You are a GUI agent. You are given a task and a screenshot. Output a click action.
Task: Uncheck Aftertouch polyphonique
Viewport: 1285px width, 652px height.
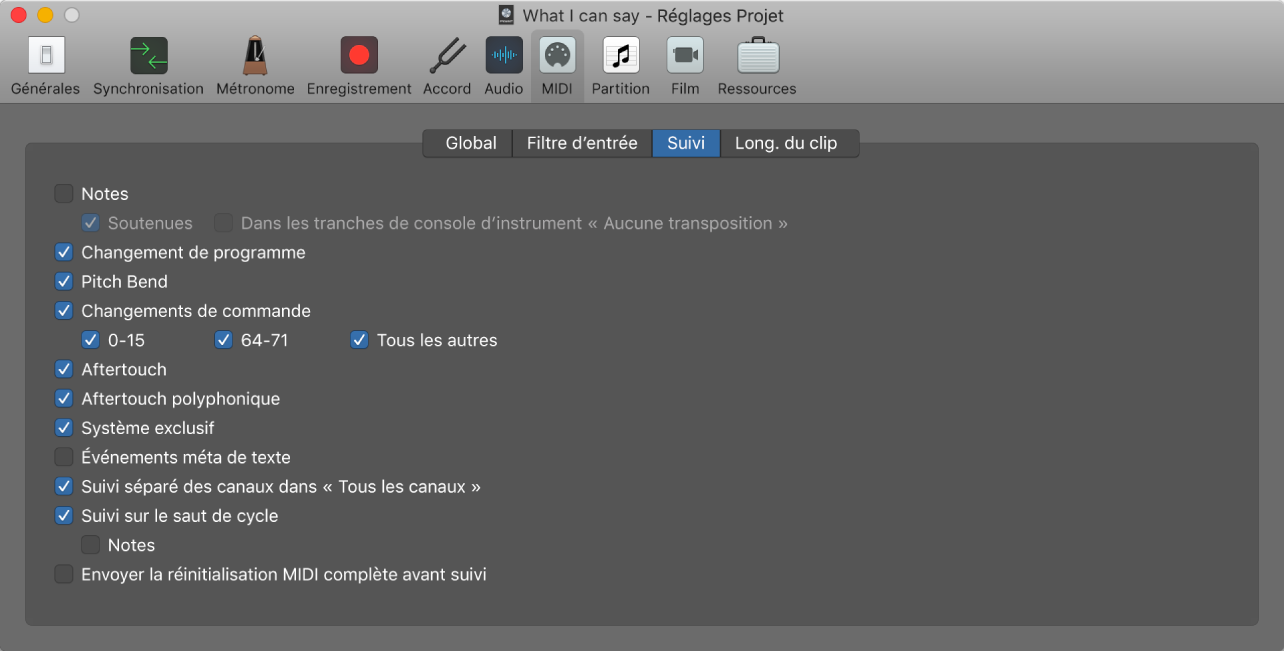[64, 398]
